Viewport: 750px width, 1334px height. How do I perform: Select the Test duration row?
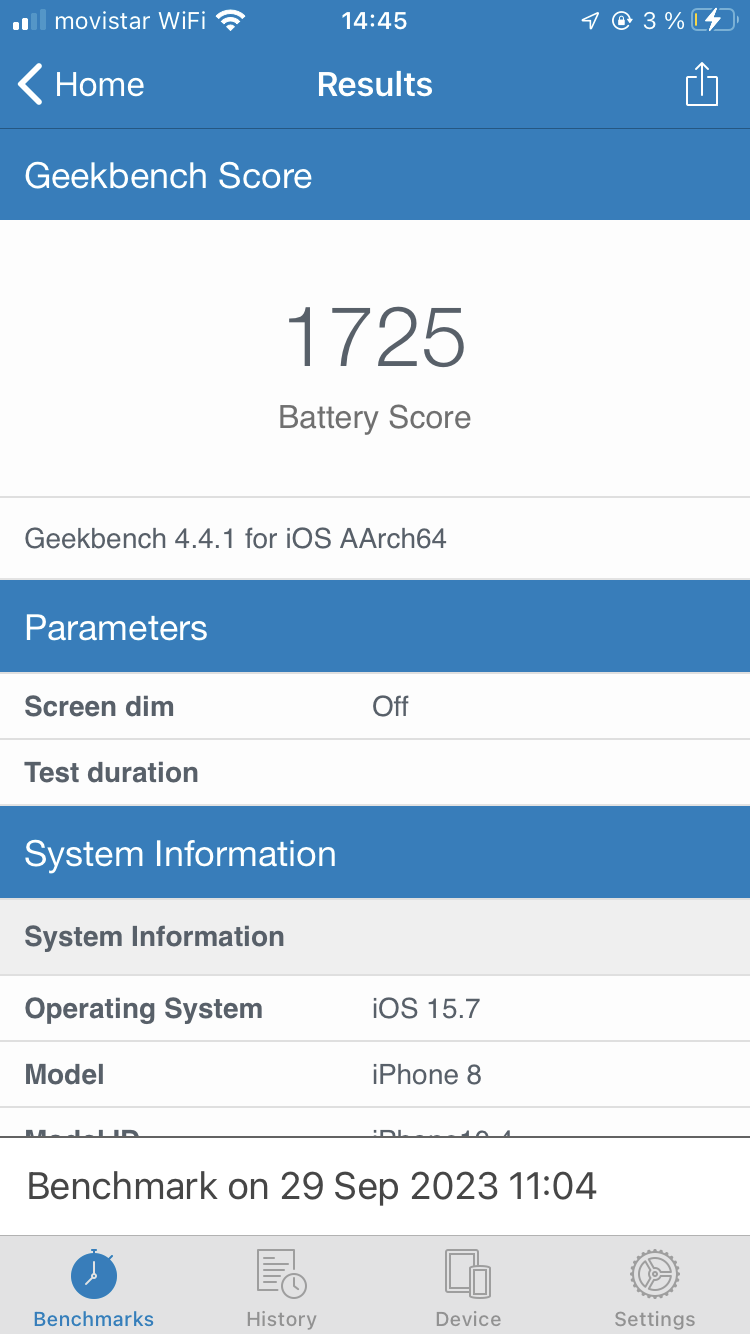pyautogui.click(x=375, y=772)
